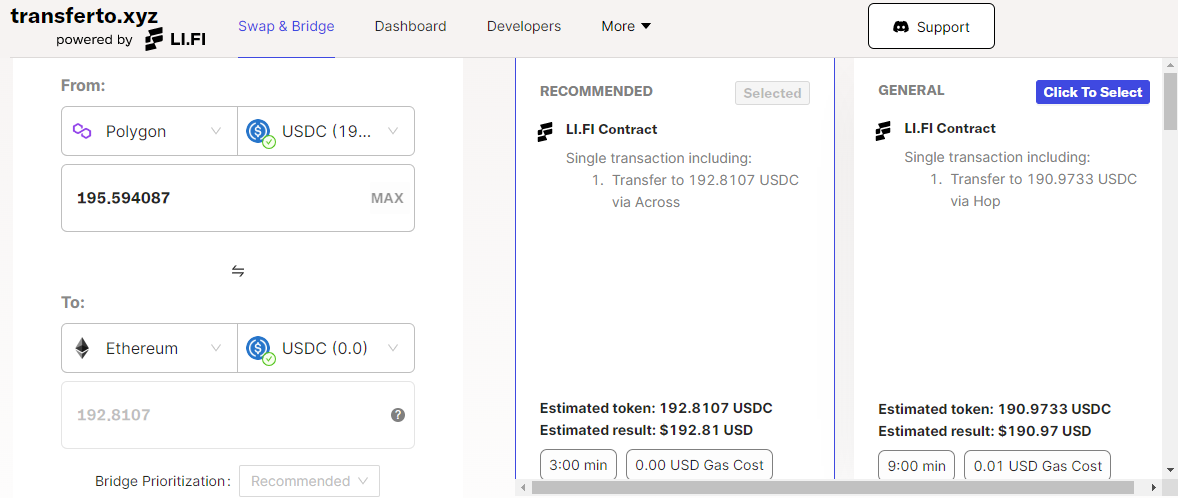Click the swap direction arrows icon
Image resolution: width=1178 pixels, height=498 pixels.
click(x=237, y=271)
